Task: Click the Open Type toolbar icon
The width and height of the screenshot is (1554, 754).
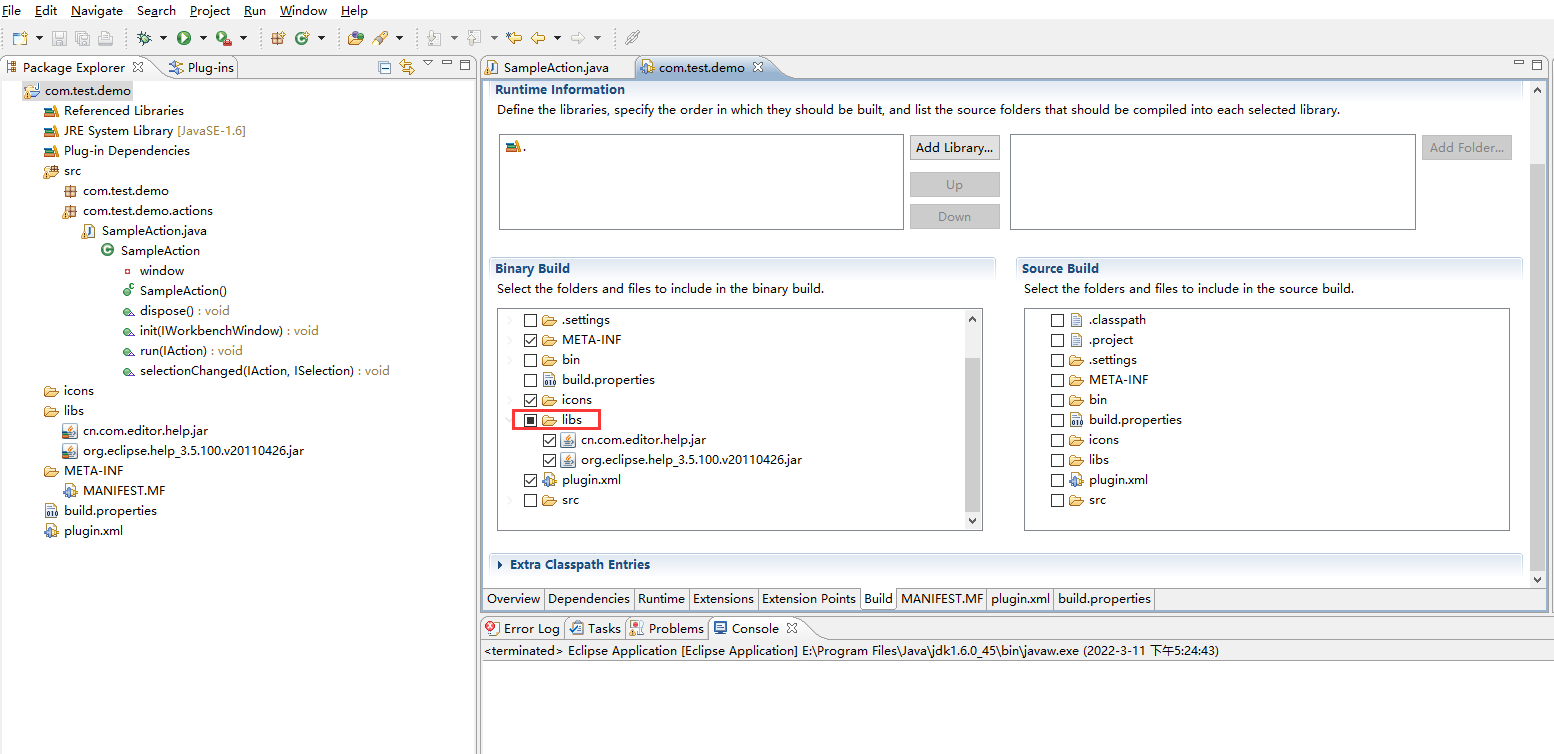Action: [356, 38]
